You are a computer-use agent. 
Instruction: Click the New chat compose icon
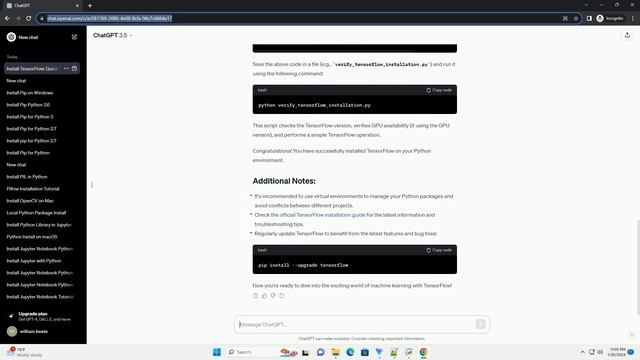(74, 37)
